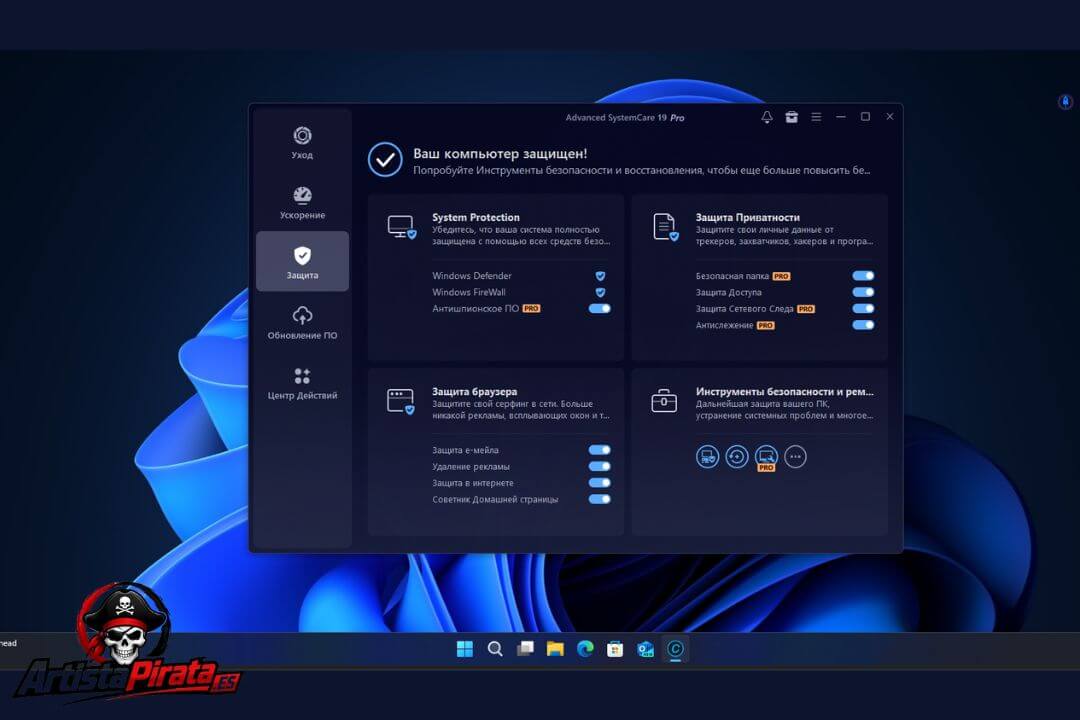This screenshot has height=720, width=1080.
Task: Click the round icon on desktop's right edge
Action: point(1065,102)
